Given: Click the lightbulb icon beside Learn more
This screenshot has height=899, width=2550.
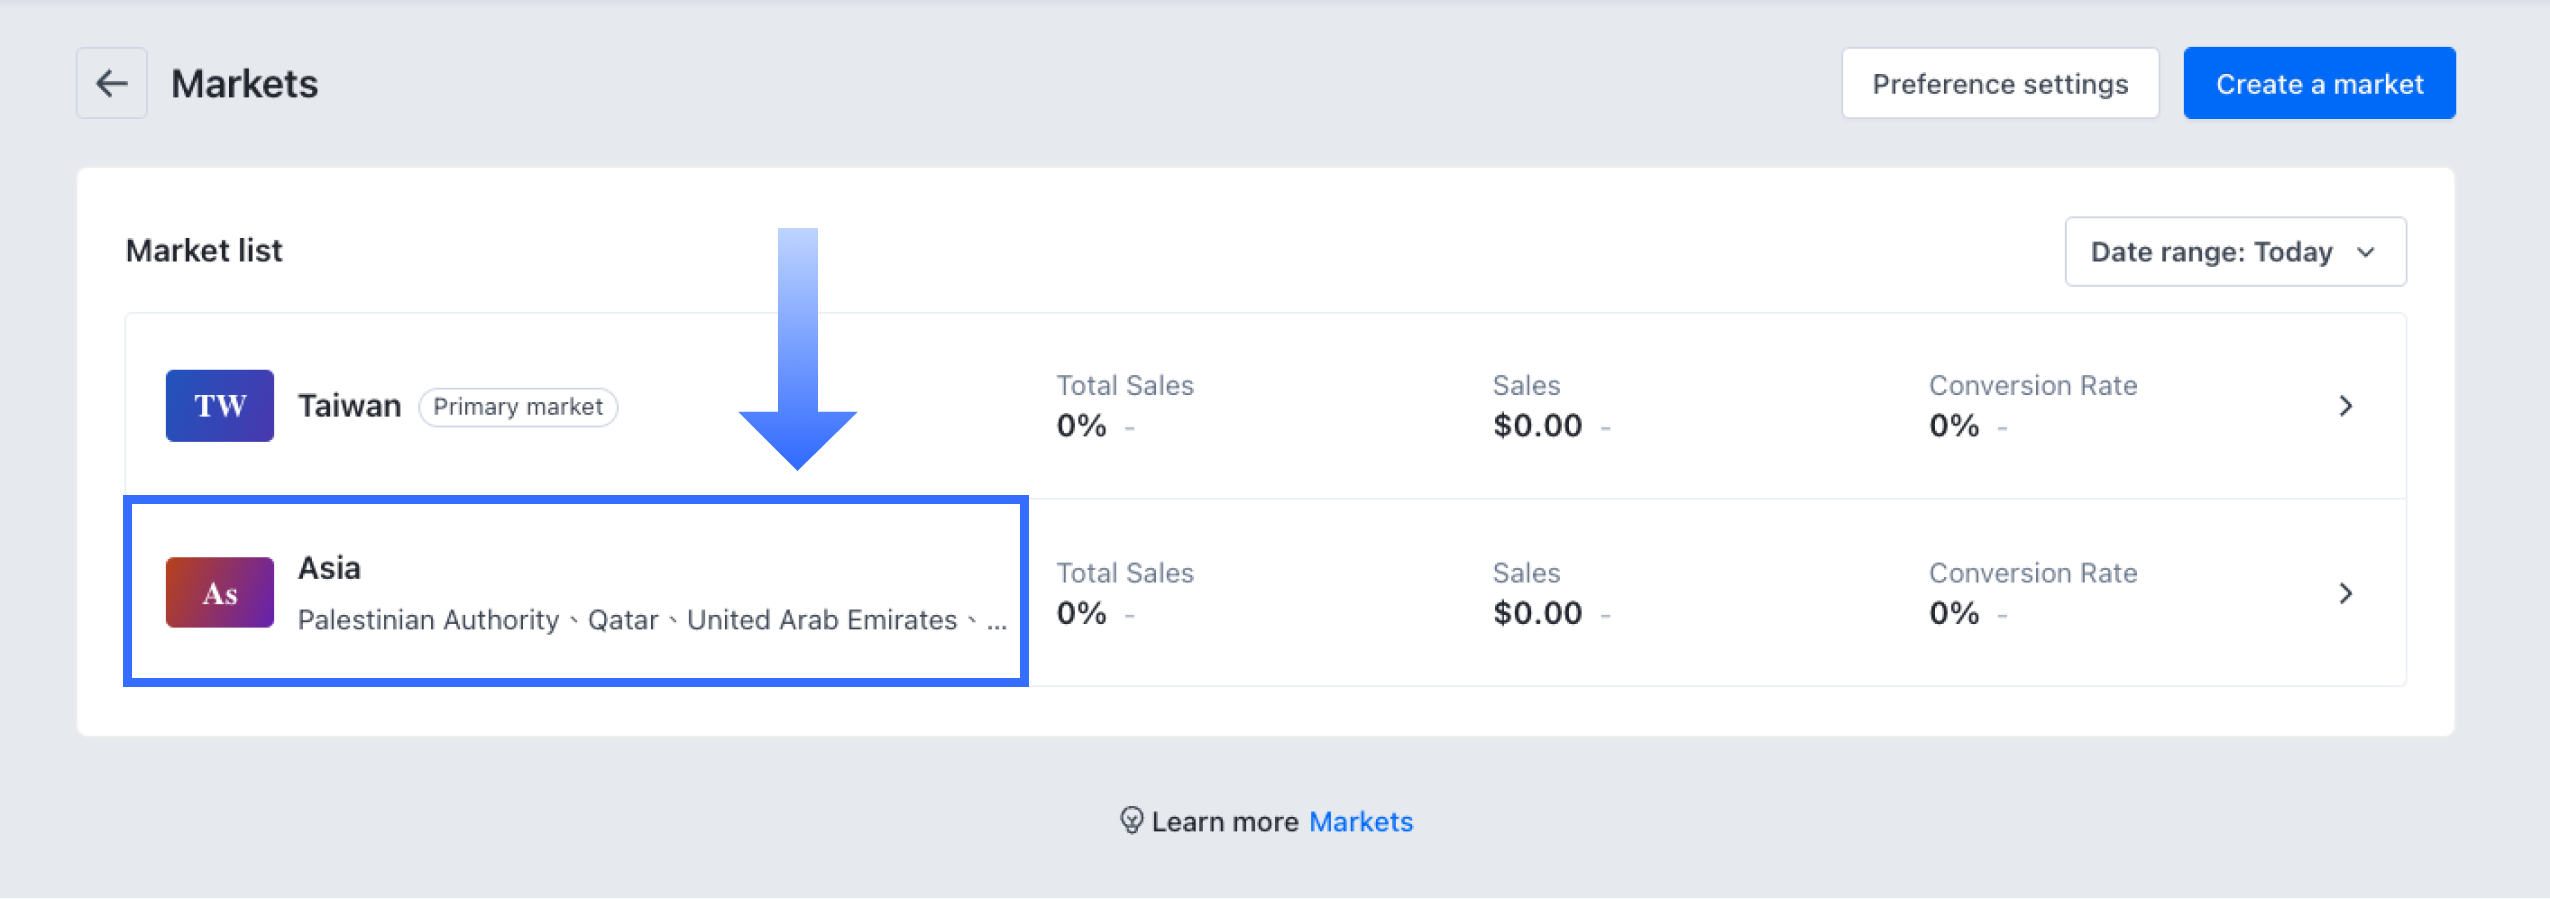Looking at the screenshot, I should tap(1131, 821).
